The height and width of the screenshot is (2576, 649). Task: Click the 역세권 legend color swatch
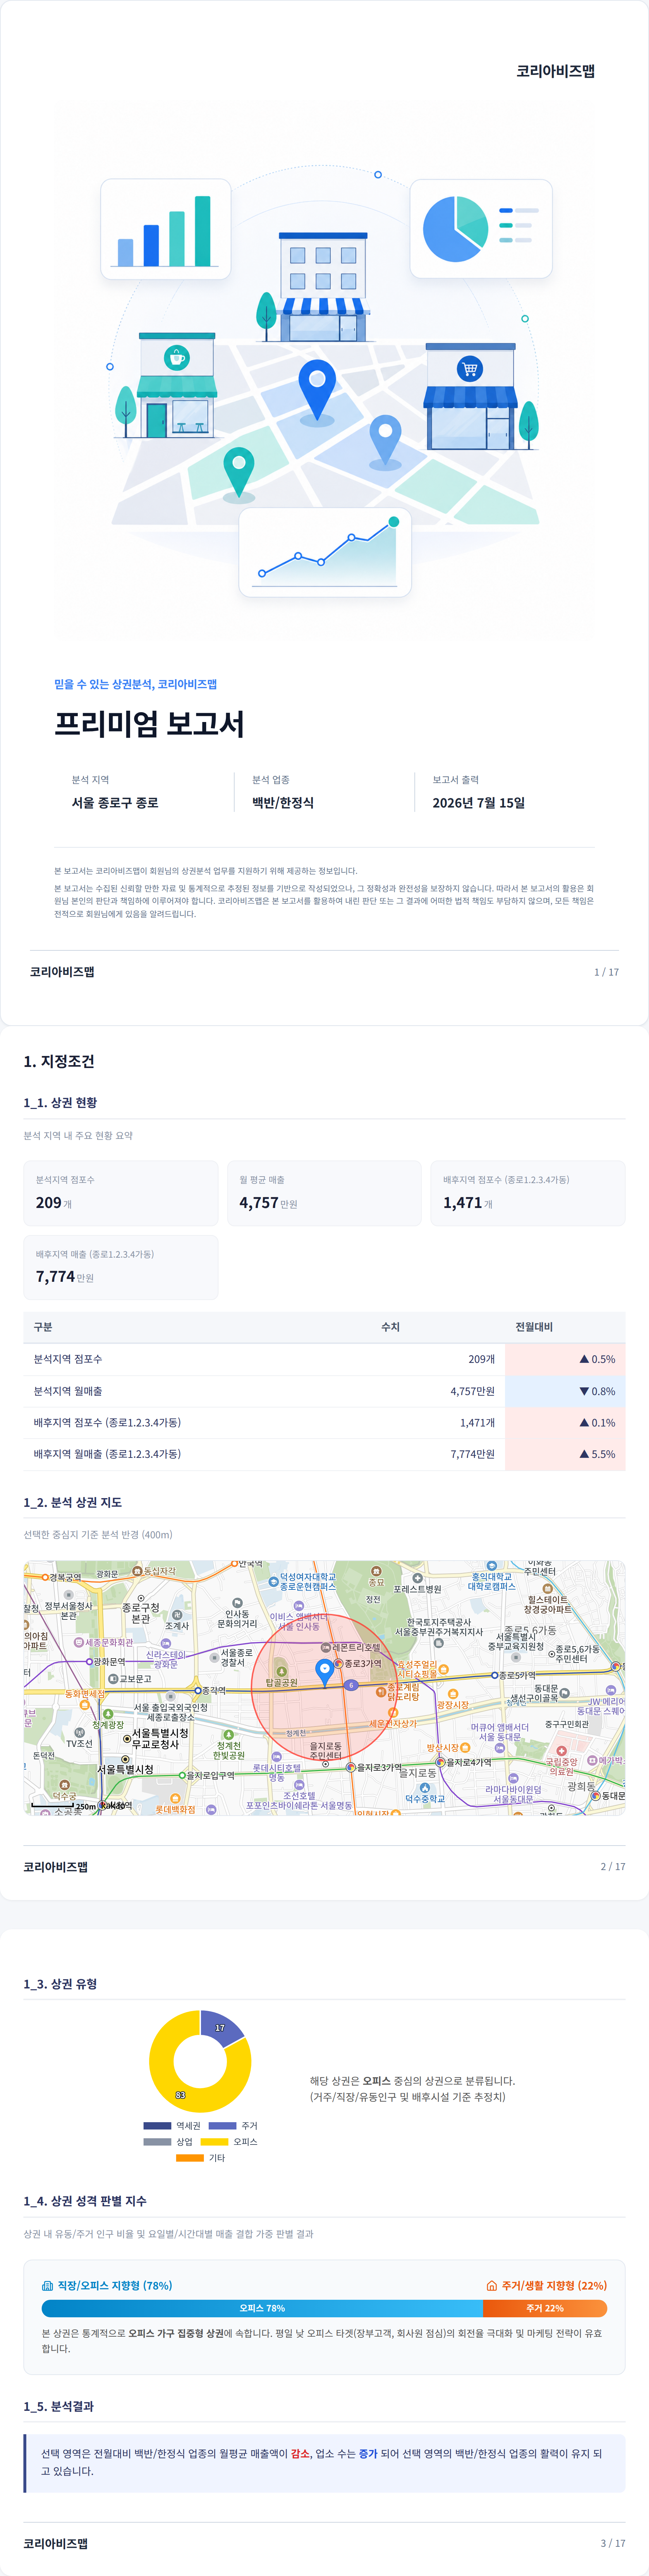157,2126
